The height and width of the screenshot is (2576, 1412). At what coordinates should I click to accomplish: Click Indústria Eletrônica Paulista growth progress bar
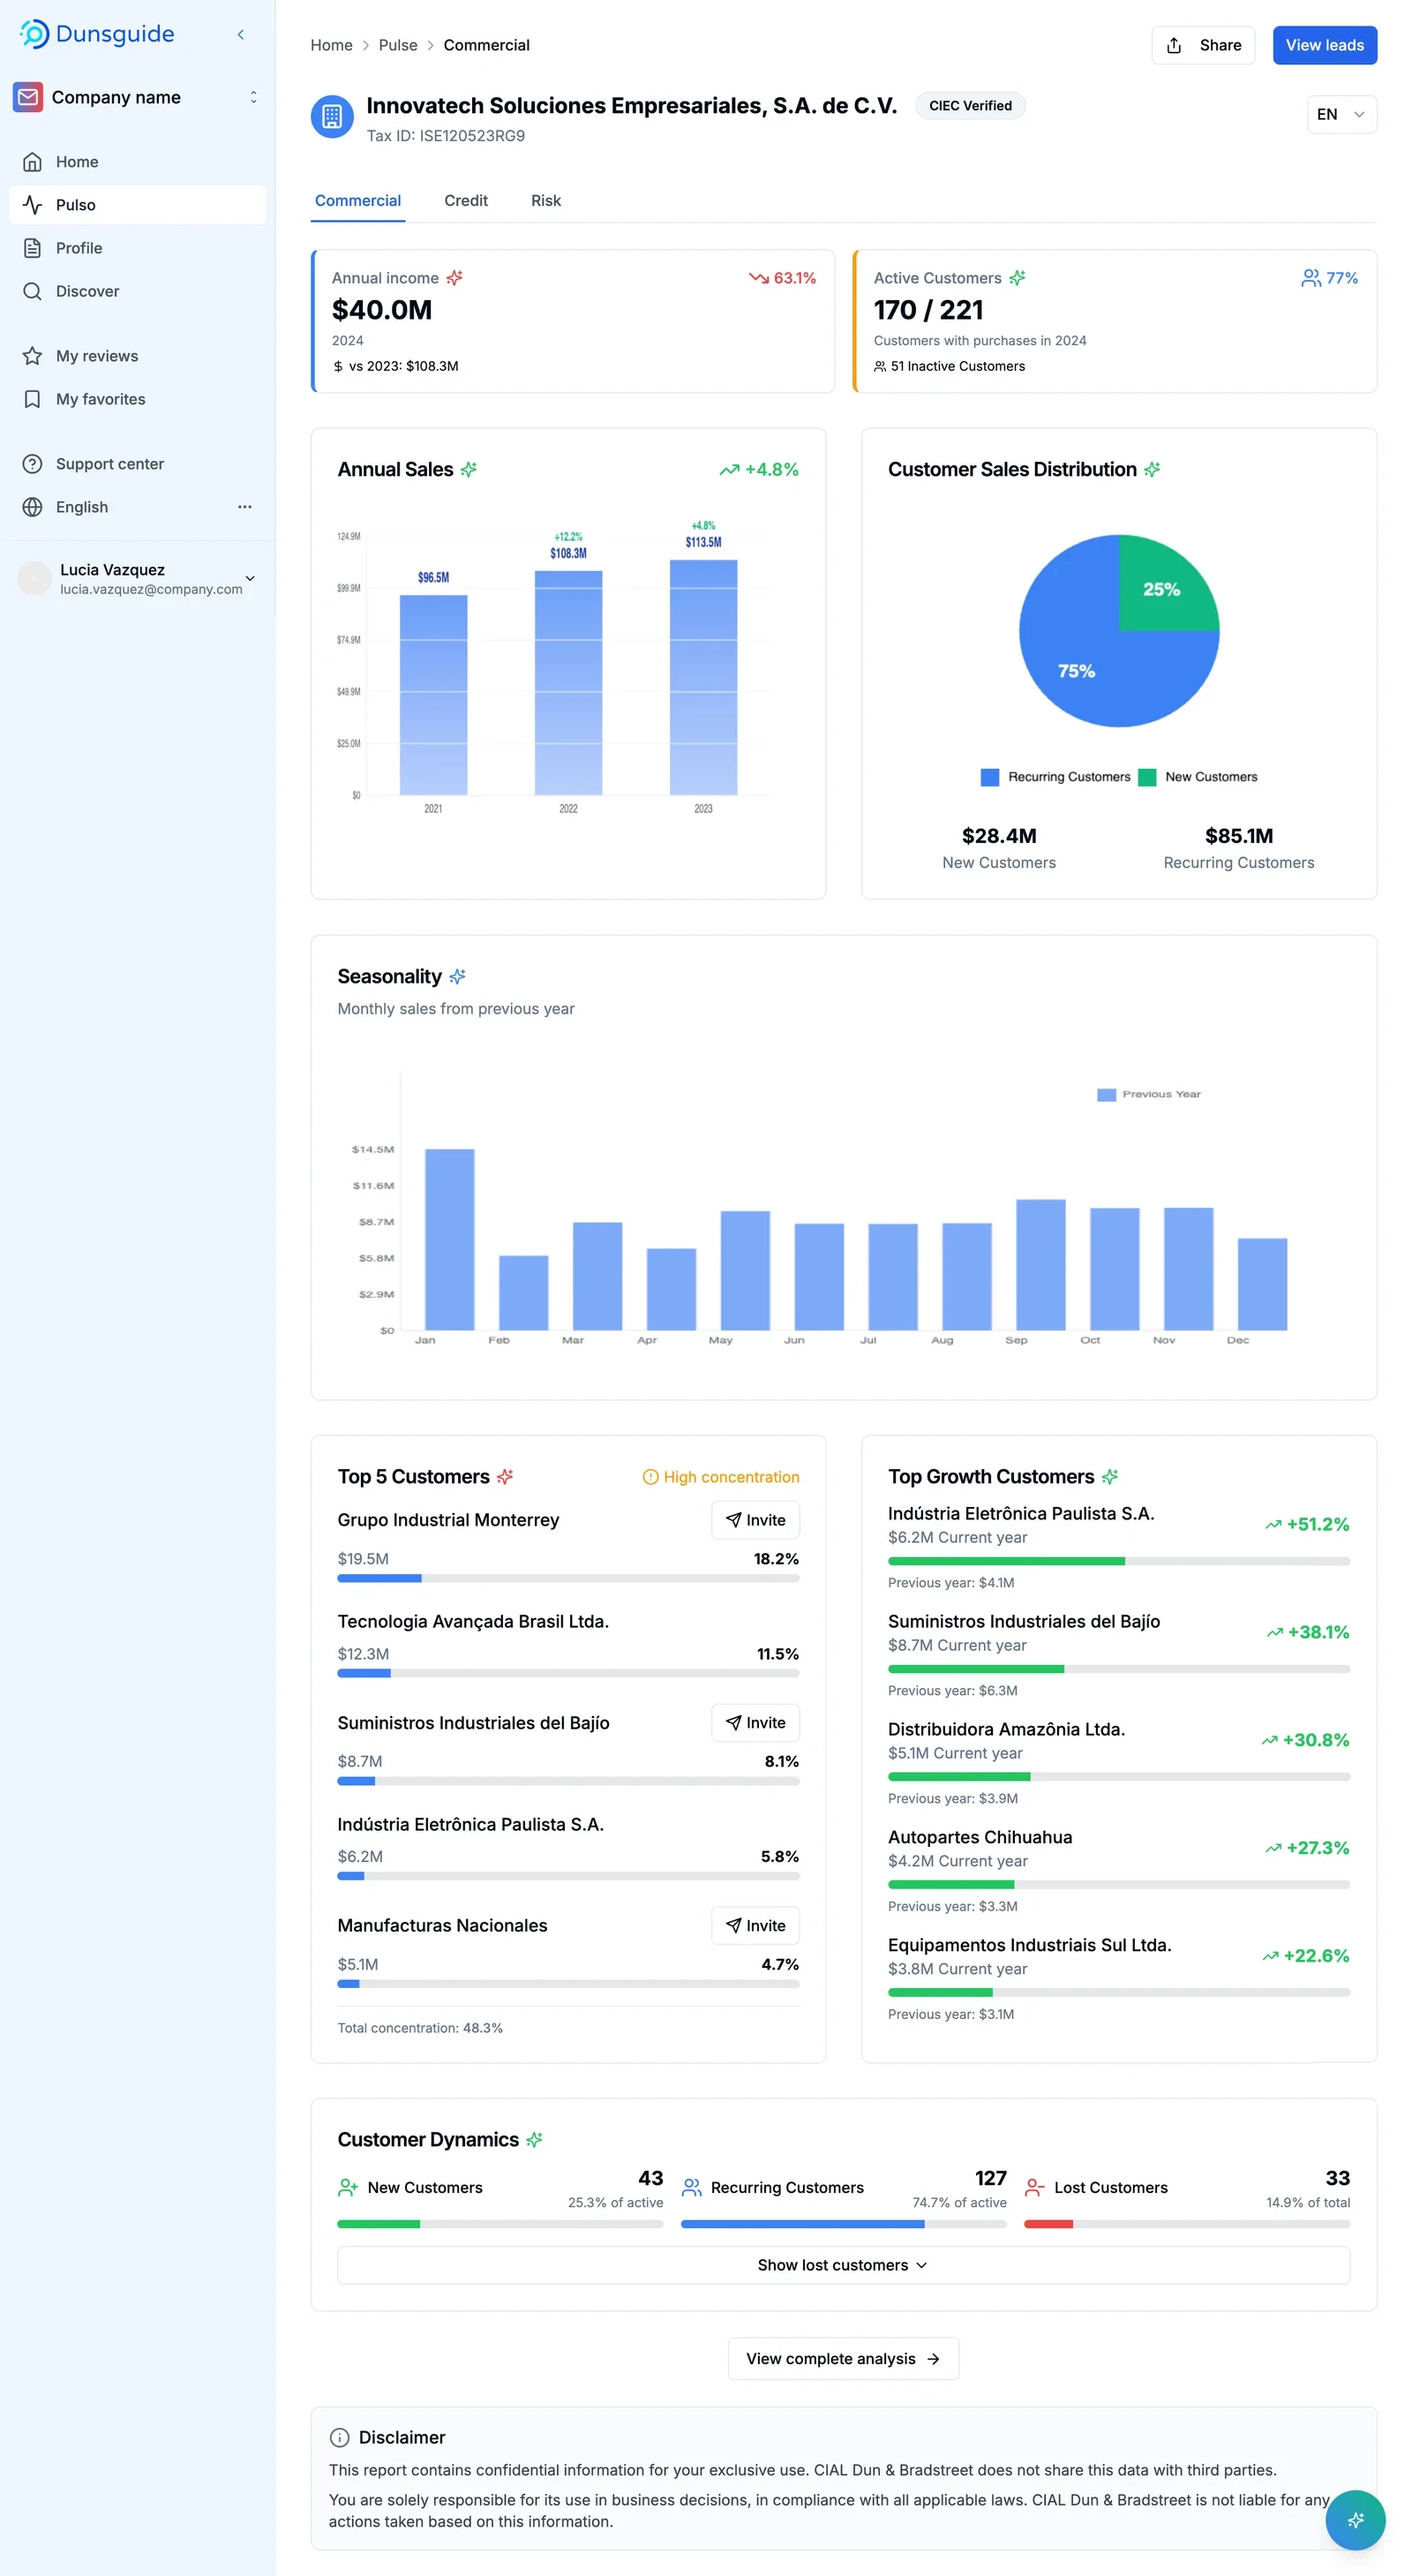1119,1561
